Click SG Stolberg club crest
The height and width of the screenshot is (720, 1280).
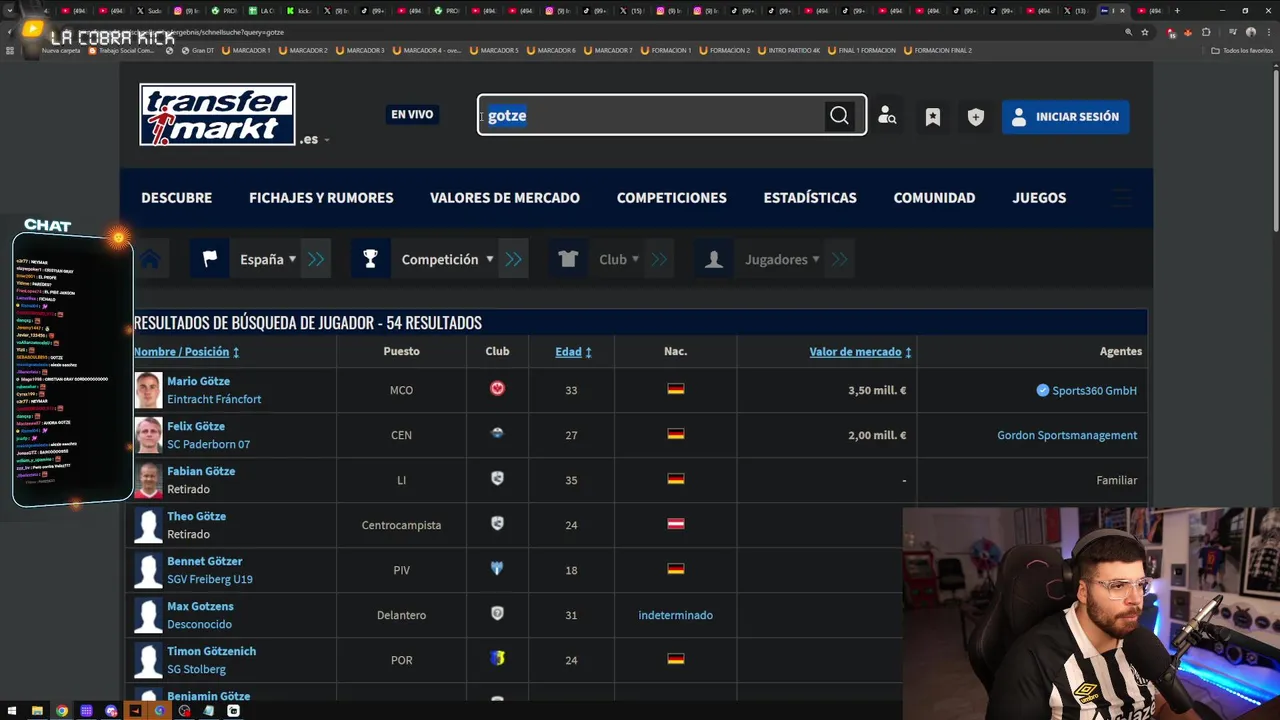(x=497, y=658)
